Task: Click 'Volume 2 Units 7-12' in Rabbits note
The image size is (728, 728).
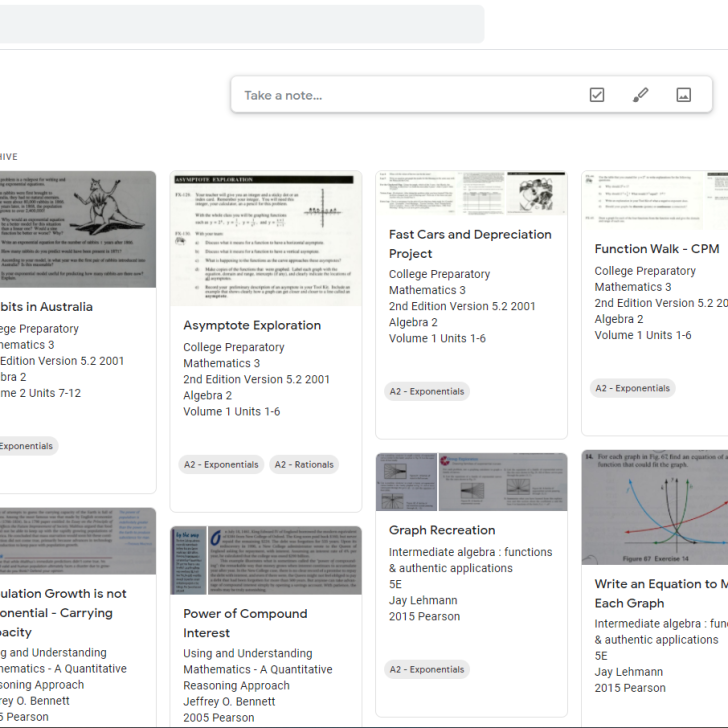Action: 40,393
